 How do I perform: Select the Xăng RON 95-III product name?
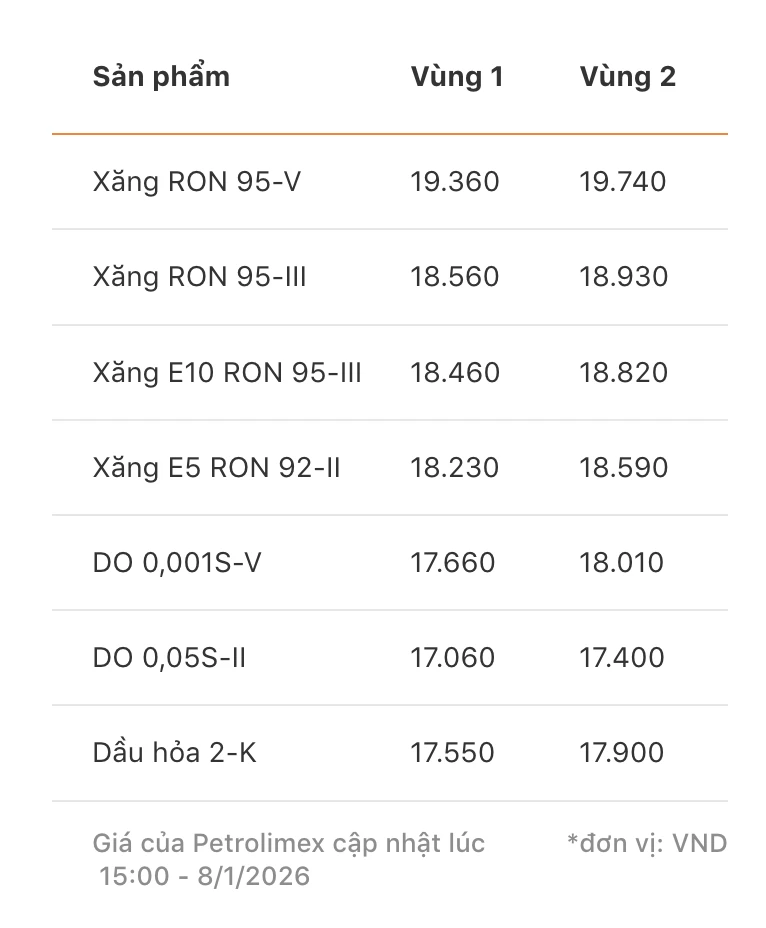(x=199, y=277)
